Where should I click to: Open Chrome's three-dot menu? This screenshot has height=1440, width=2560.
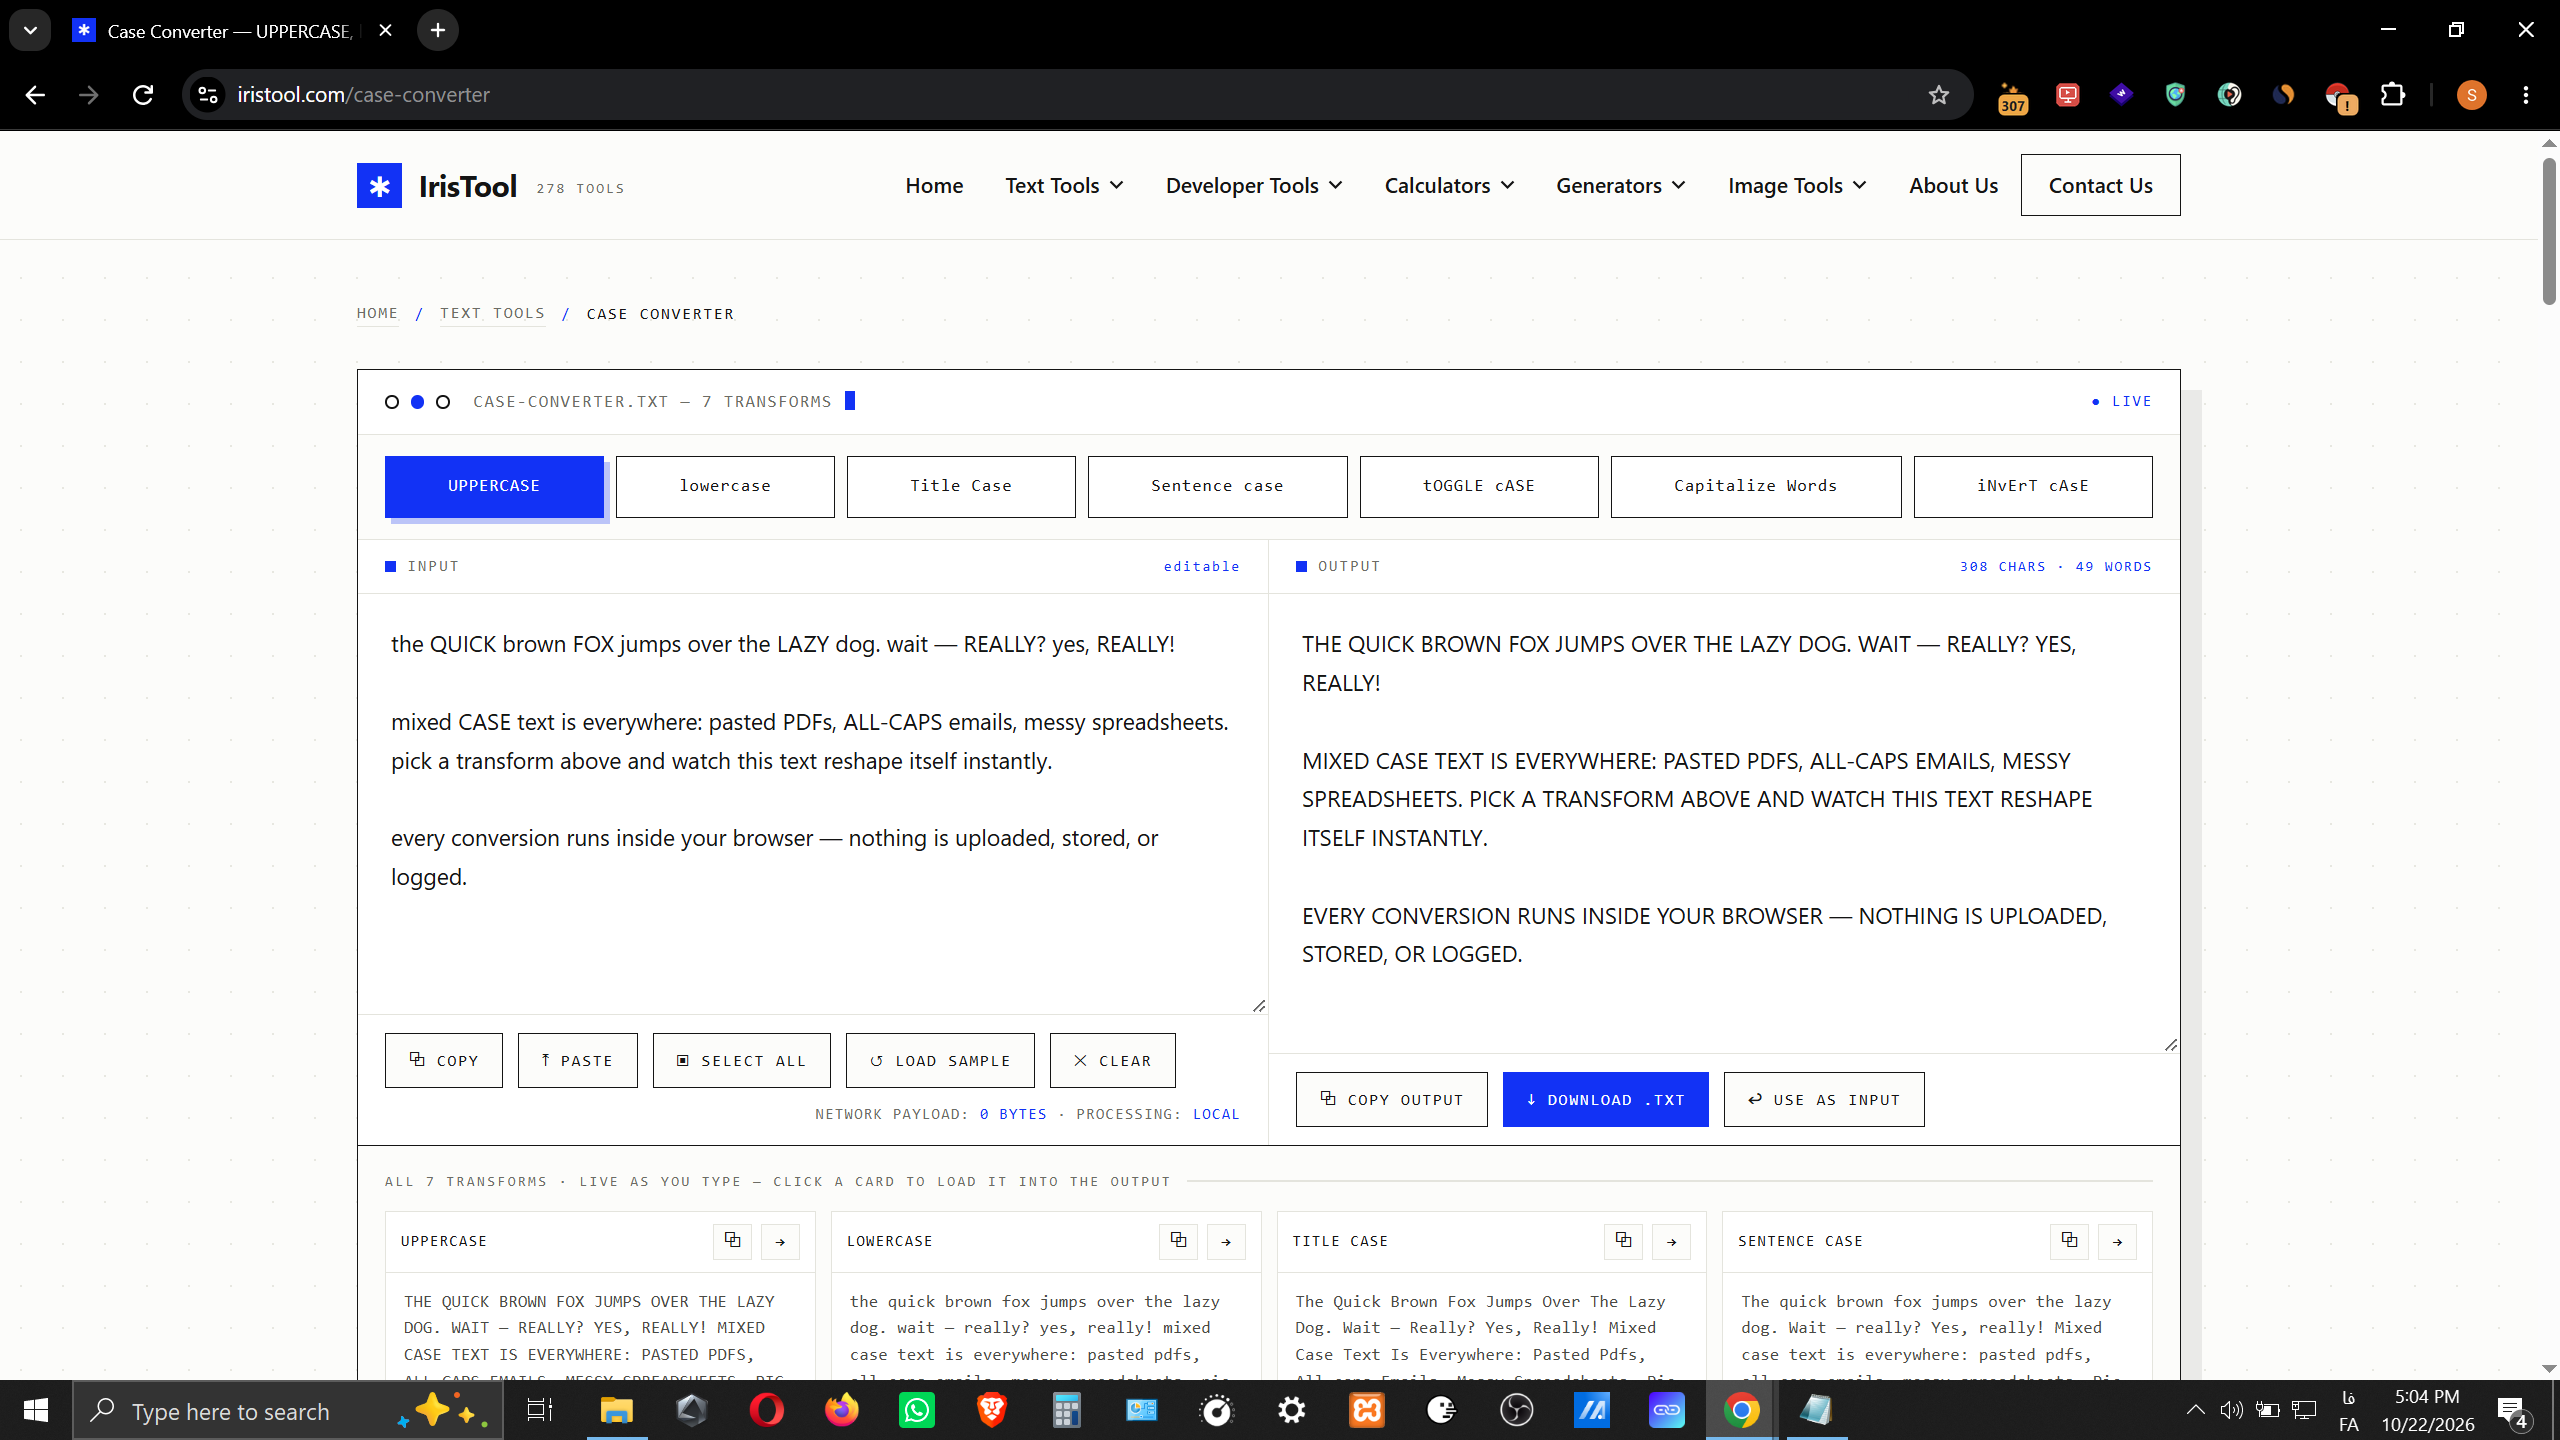pyautogui.click(x=2526, y=95)
